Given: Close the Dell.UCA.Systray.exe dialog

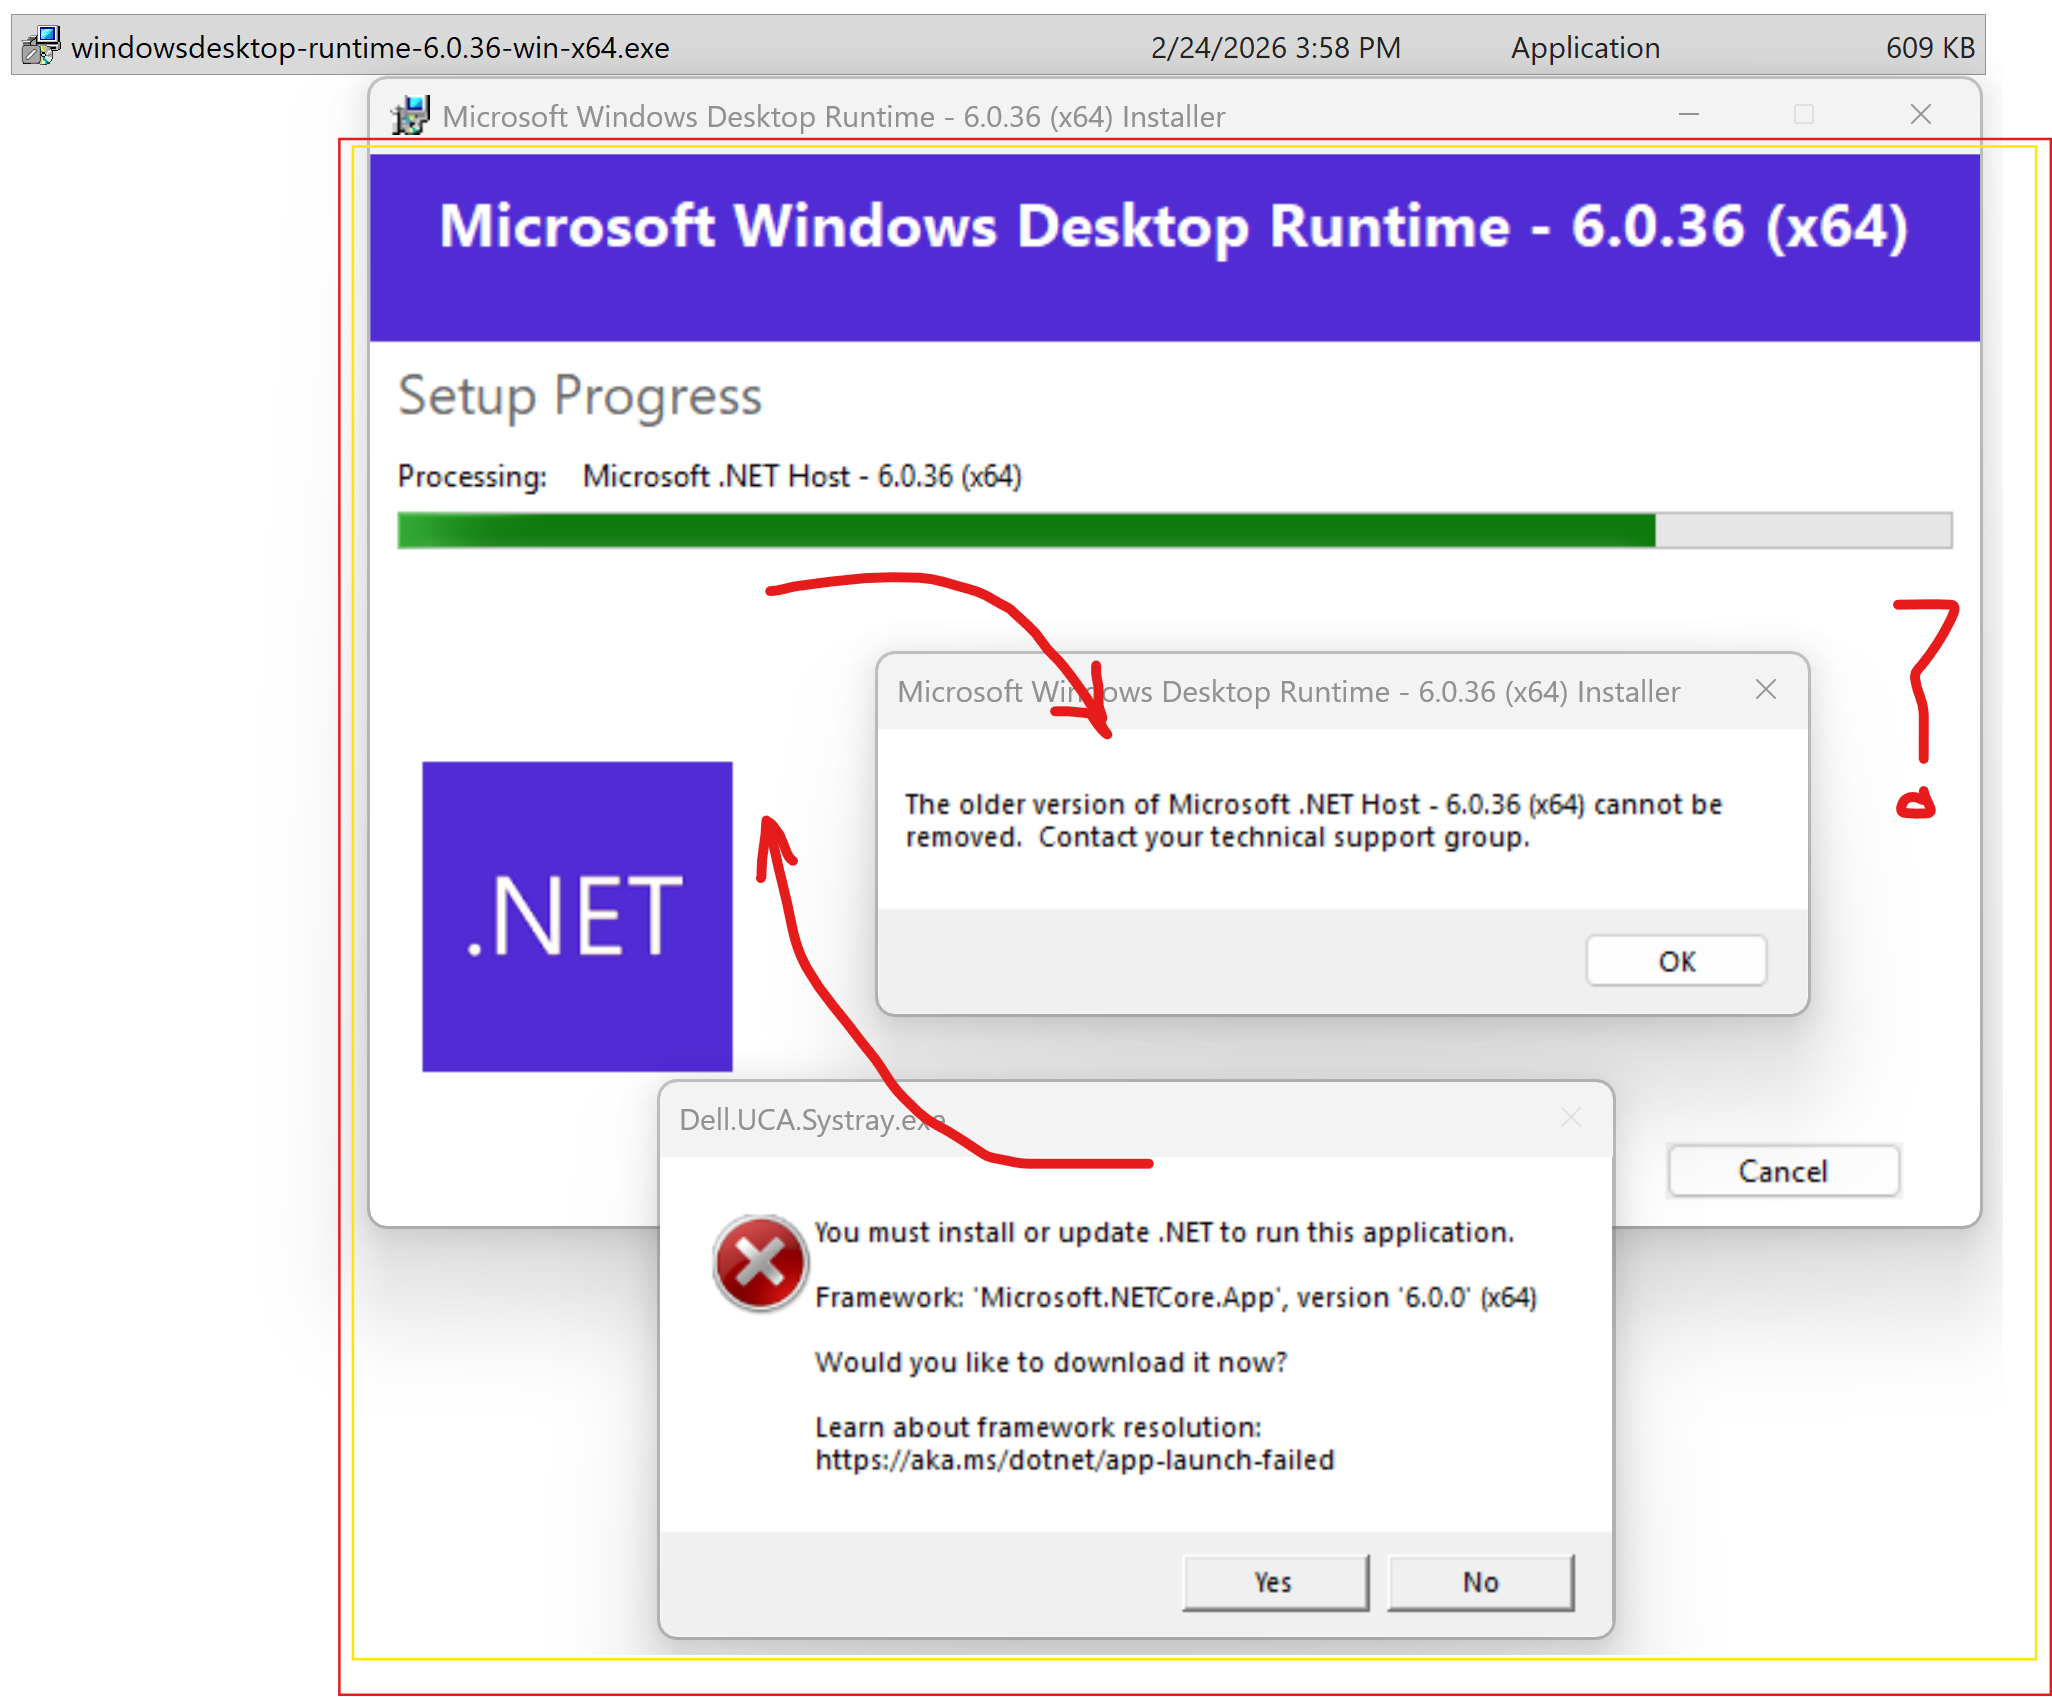Looking at the screenshot, I should click(1570, 1118).
